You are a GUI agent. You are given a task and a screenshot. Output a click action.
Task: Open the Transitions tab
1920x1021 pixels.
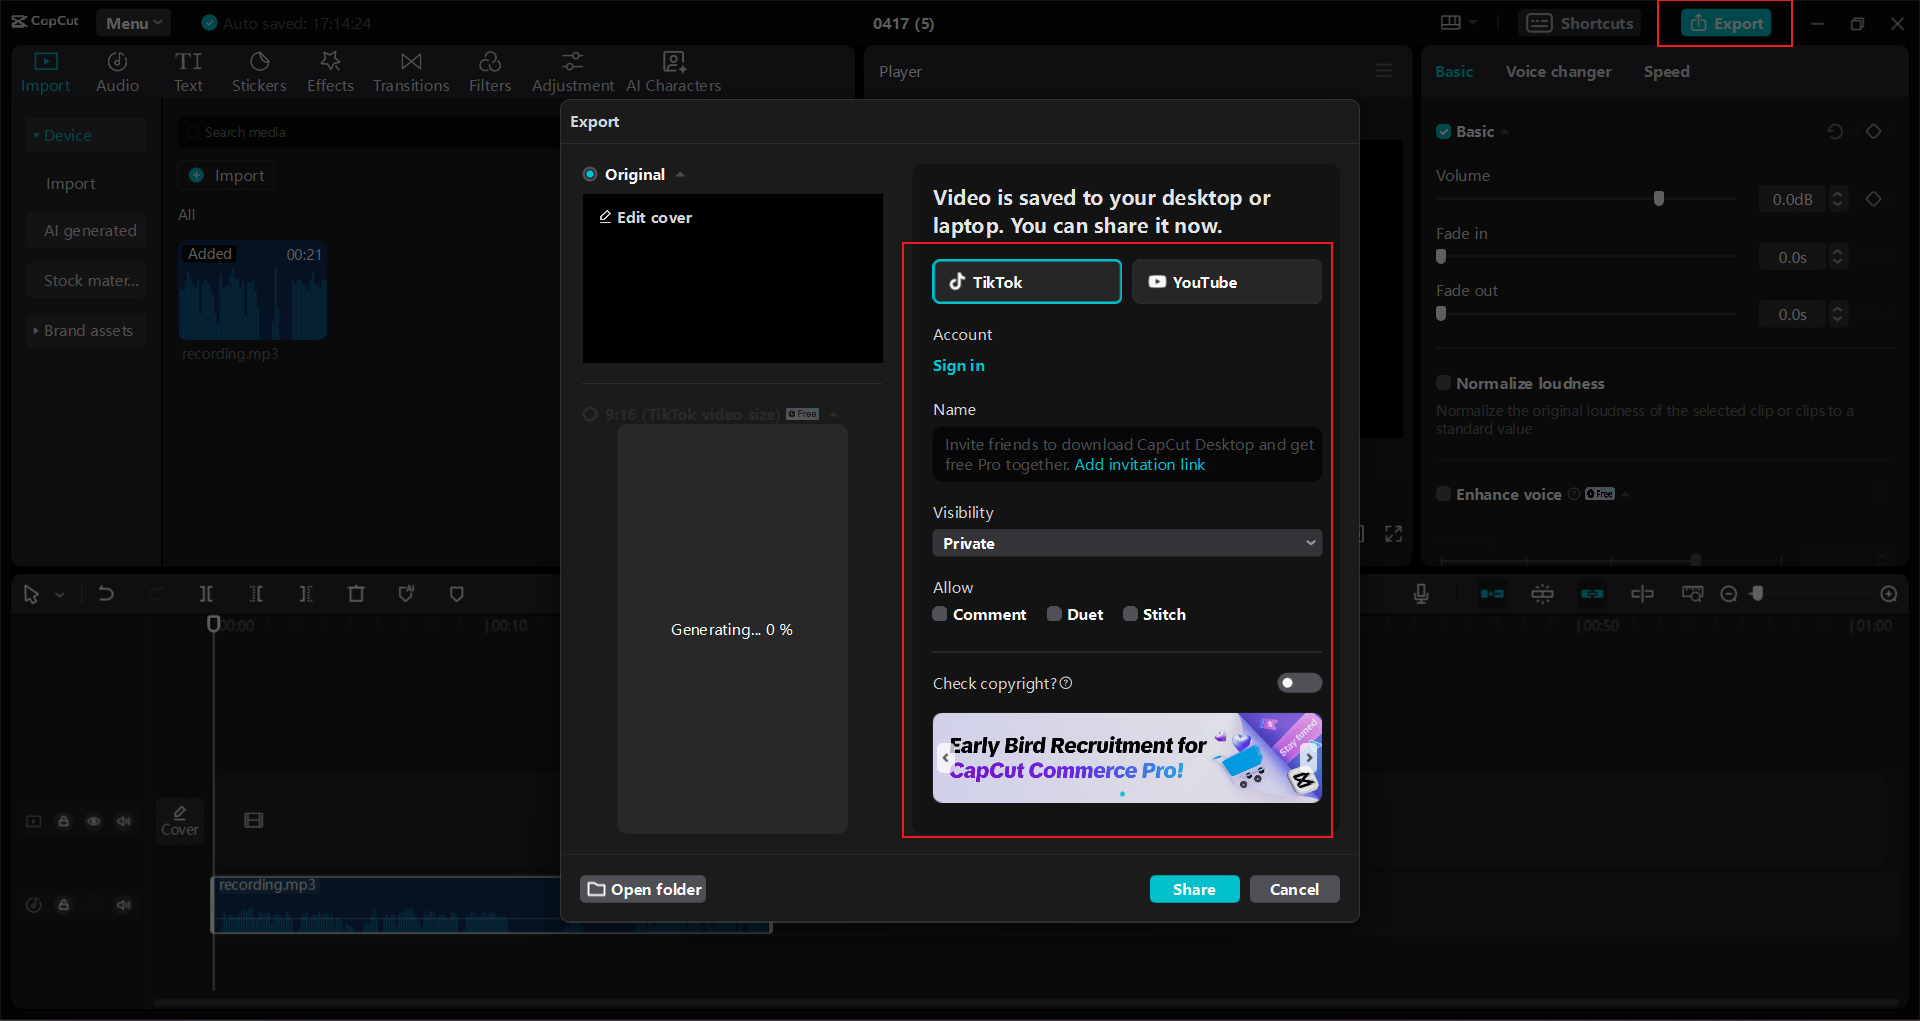pyautogui.click(x=411, y=73)
